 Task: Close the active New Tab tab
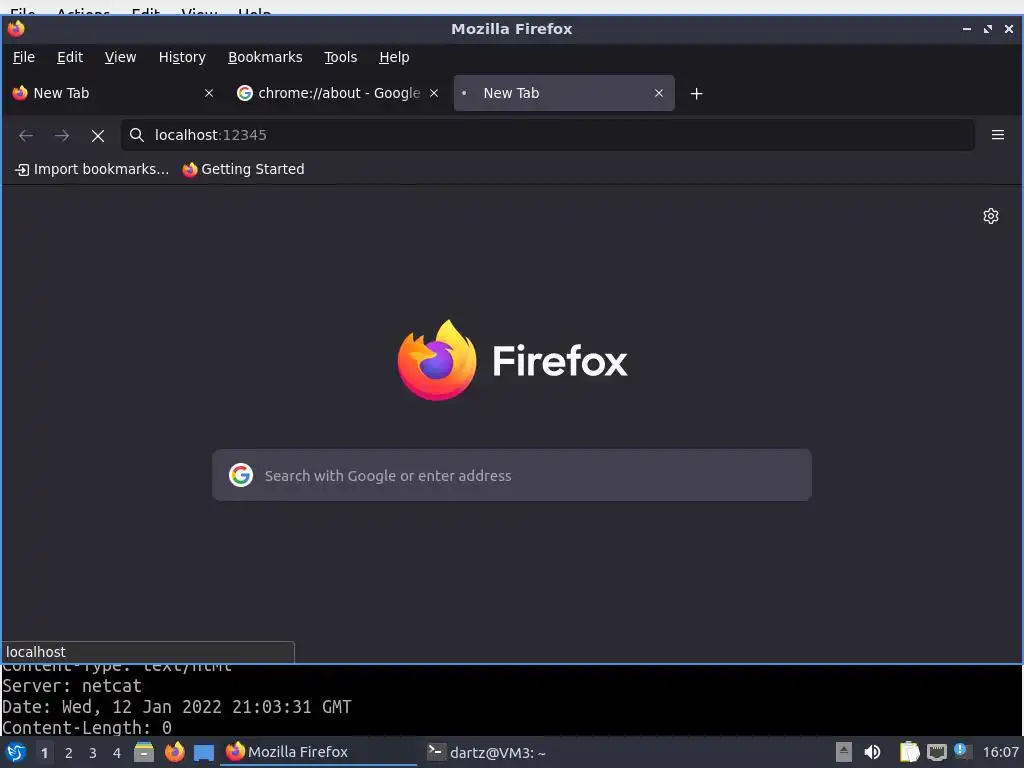click(659, 93)
